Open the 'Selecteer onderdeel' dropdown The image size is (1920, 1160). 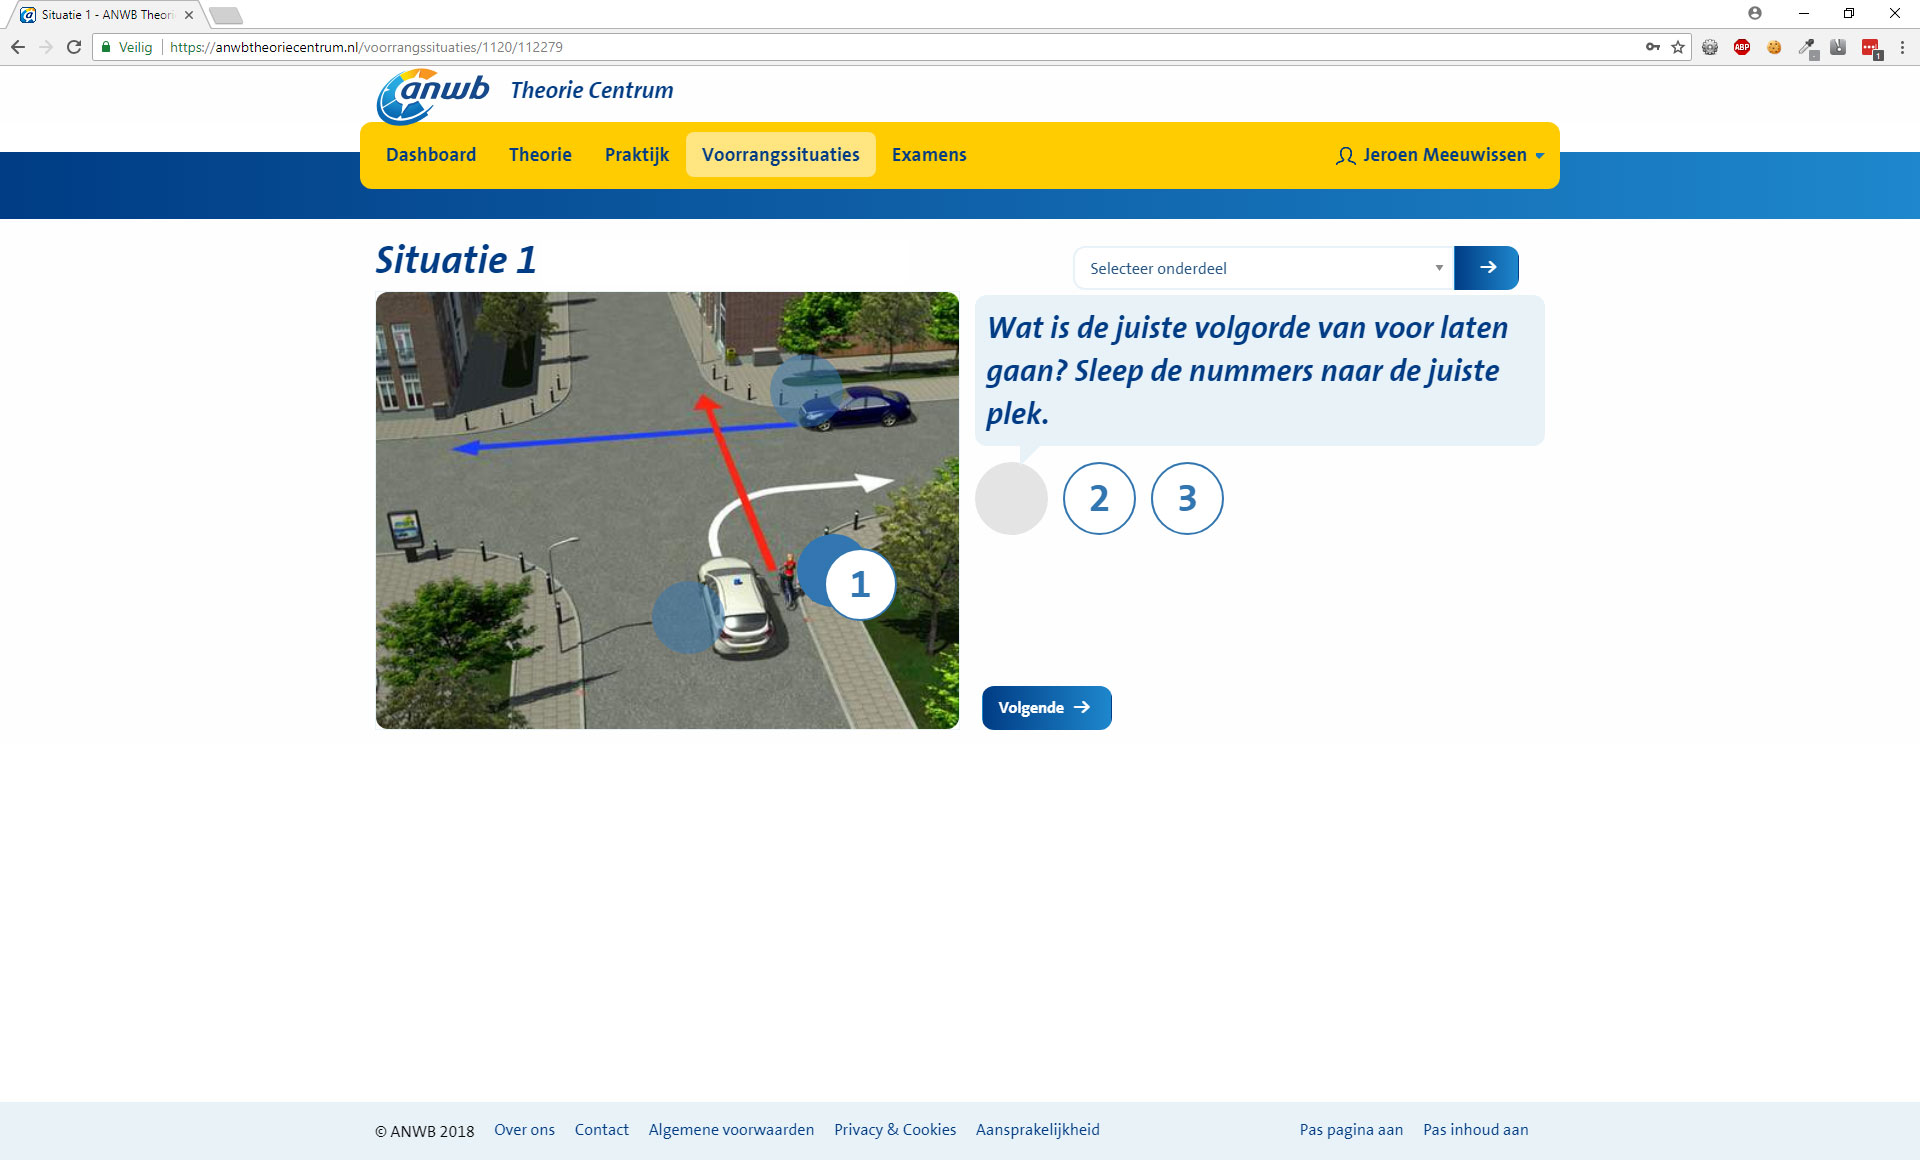point(1263,268)
